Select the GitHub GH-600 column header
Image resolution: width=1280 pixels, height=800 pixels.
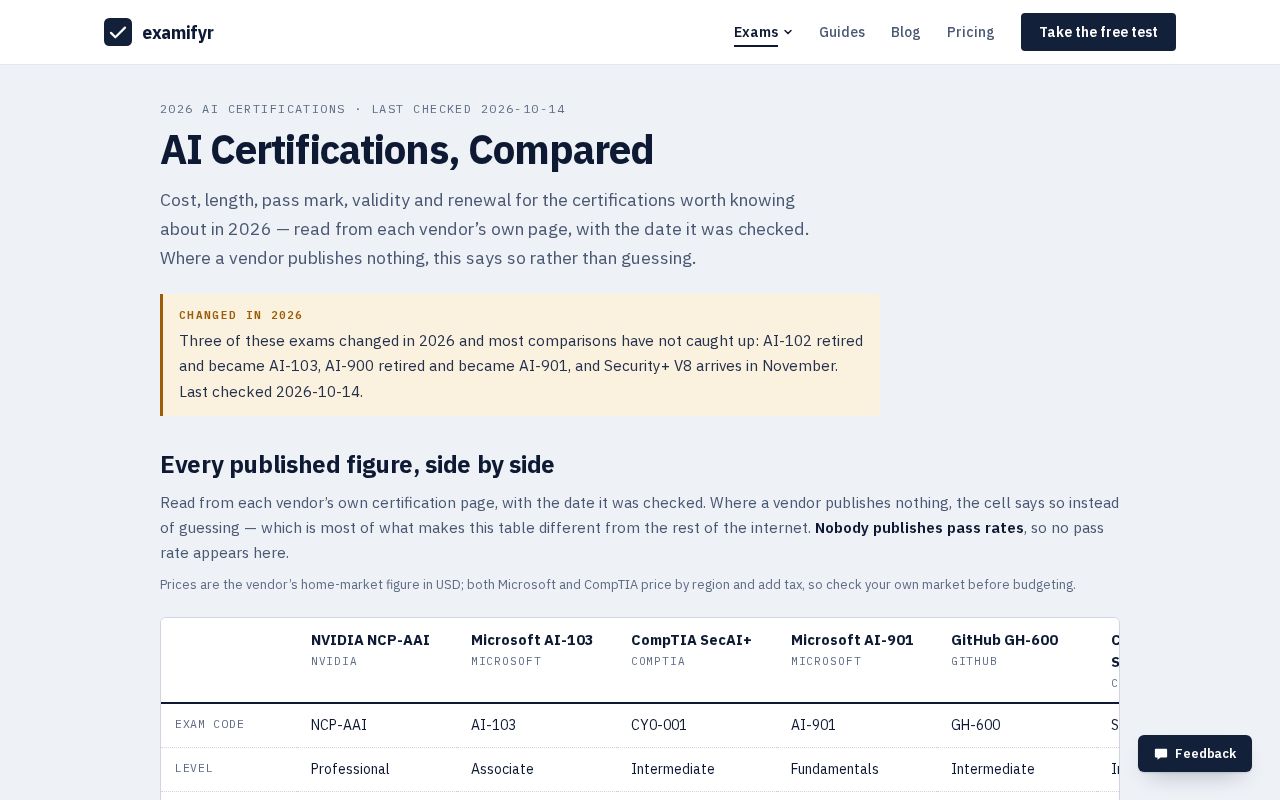(x=1004, y=640)
